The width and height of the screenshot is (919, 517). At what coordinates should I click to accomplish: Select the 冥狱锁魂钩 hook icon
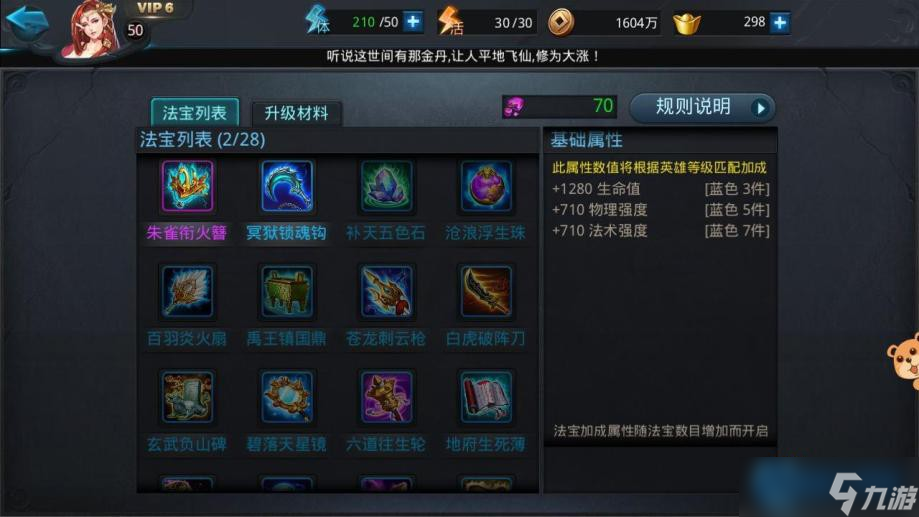click(x=287, y=186)
